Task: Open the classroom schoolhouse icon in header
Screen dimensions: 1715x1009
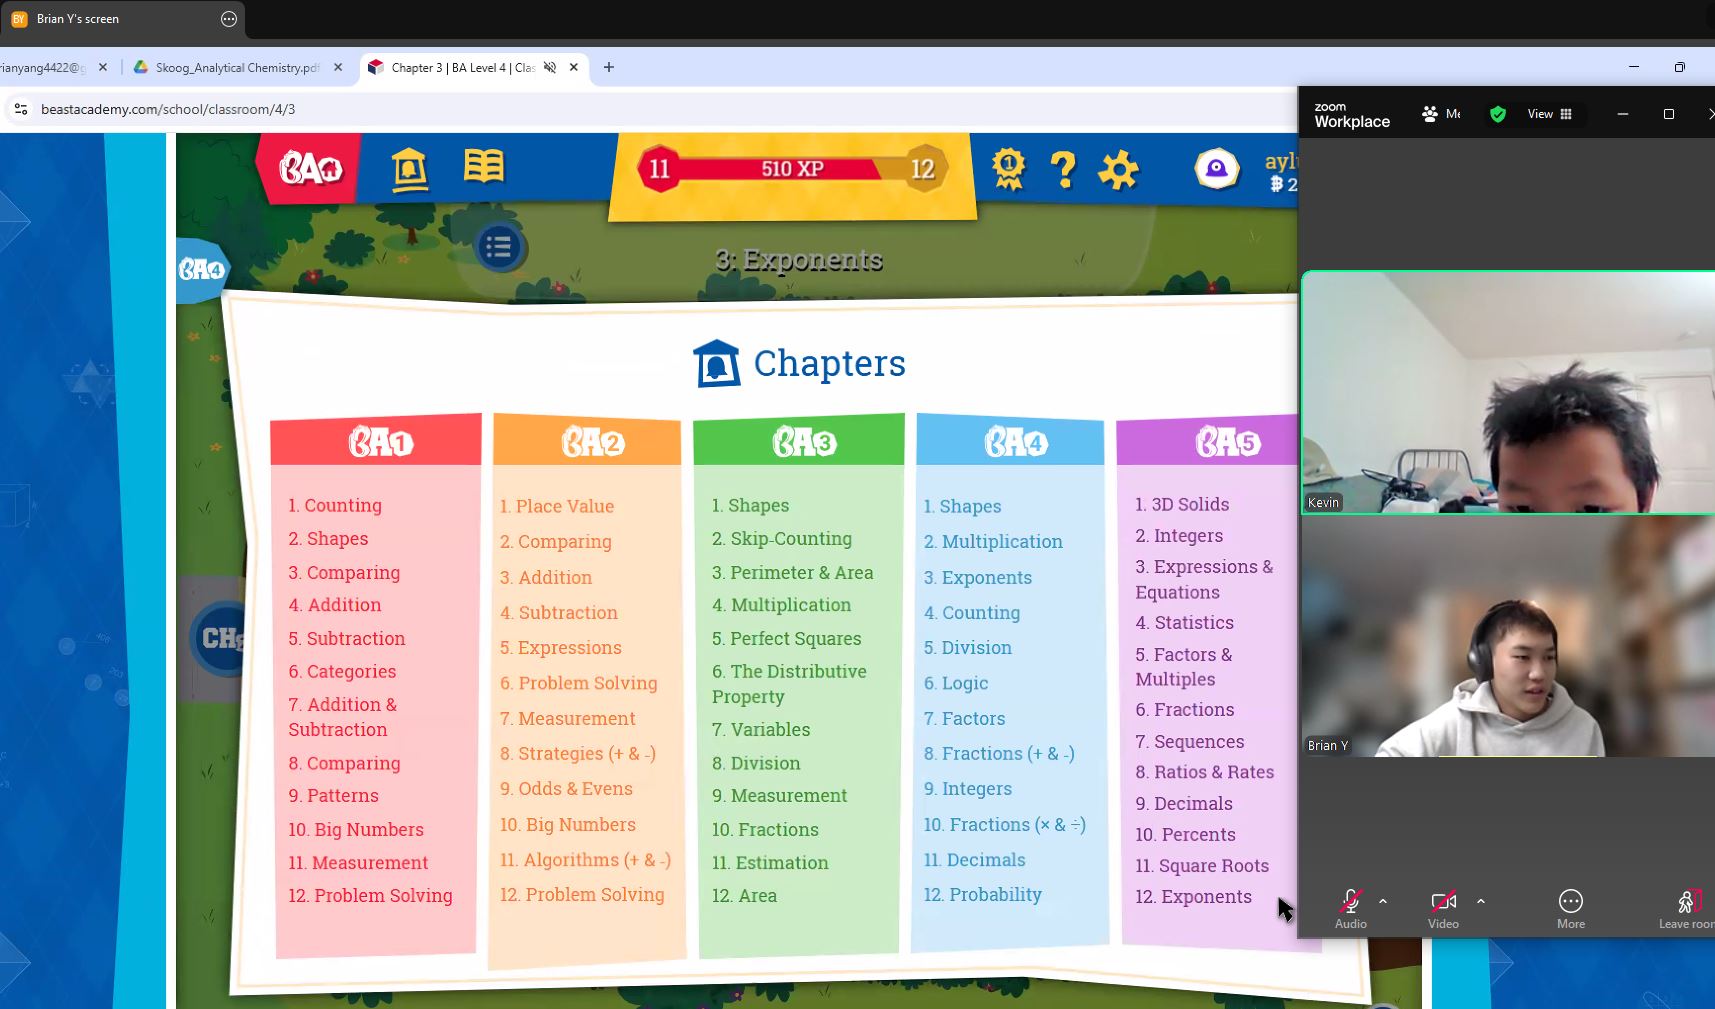Action: pyautogui.click(x=409, y=169)
